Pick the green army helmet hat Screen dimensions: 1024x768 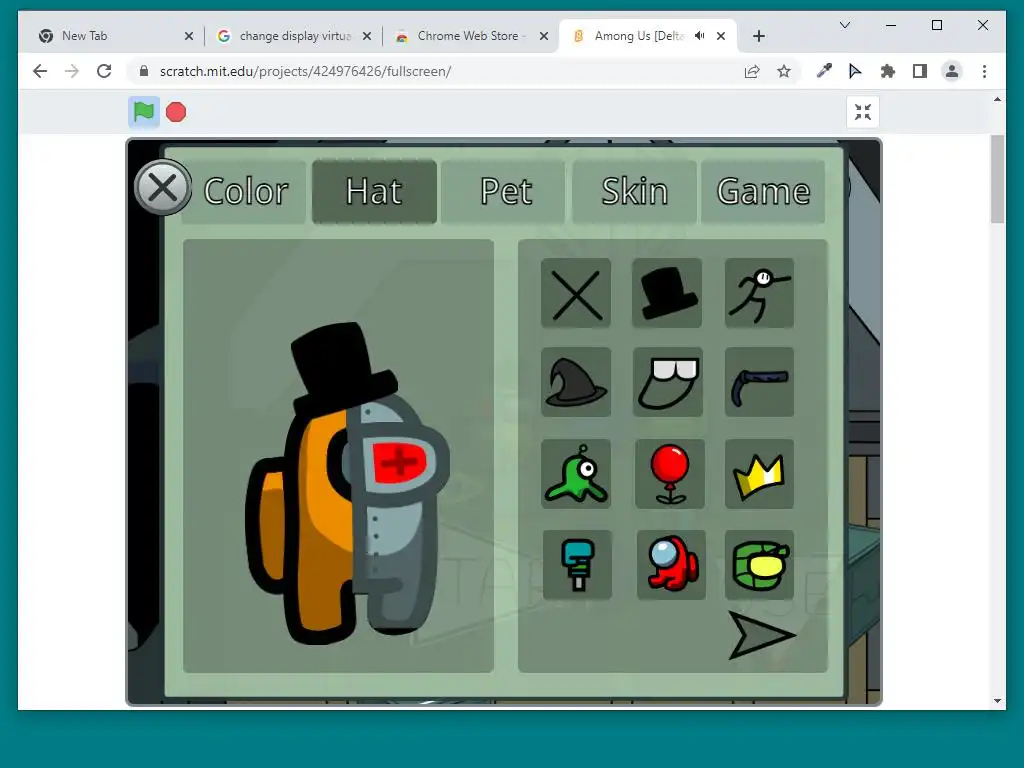pos(759,565)
